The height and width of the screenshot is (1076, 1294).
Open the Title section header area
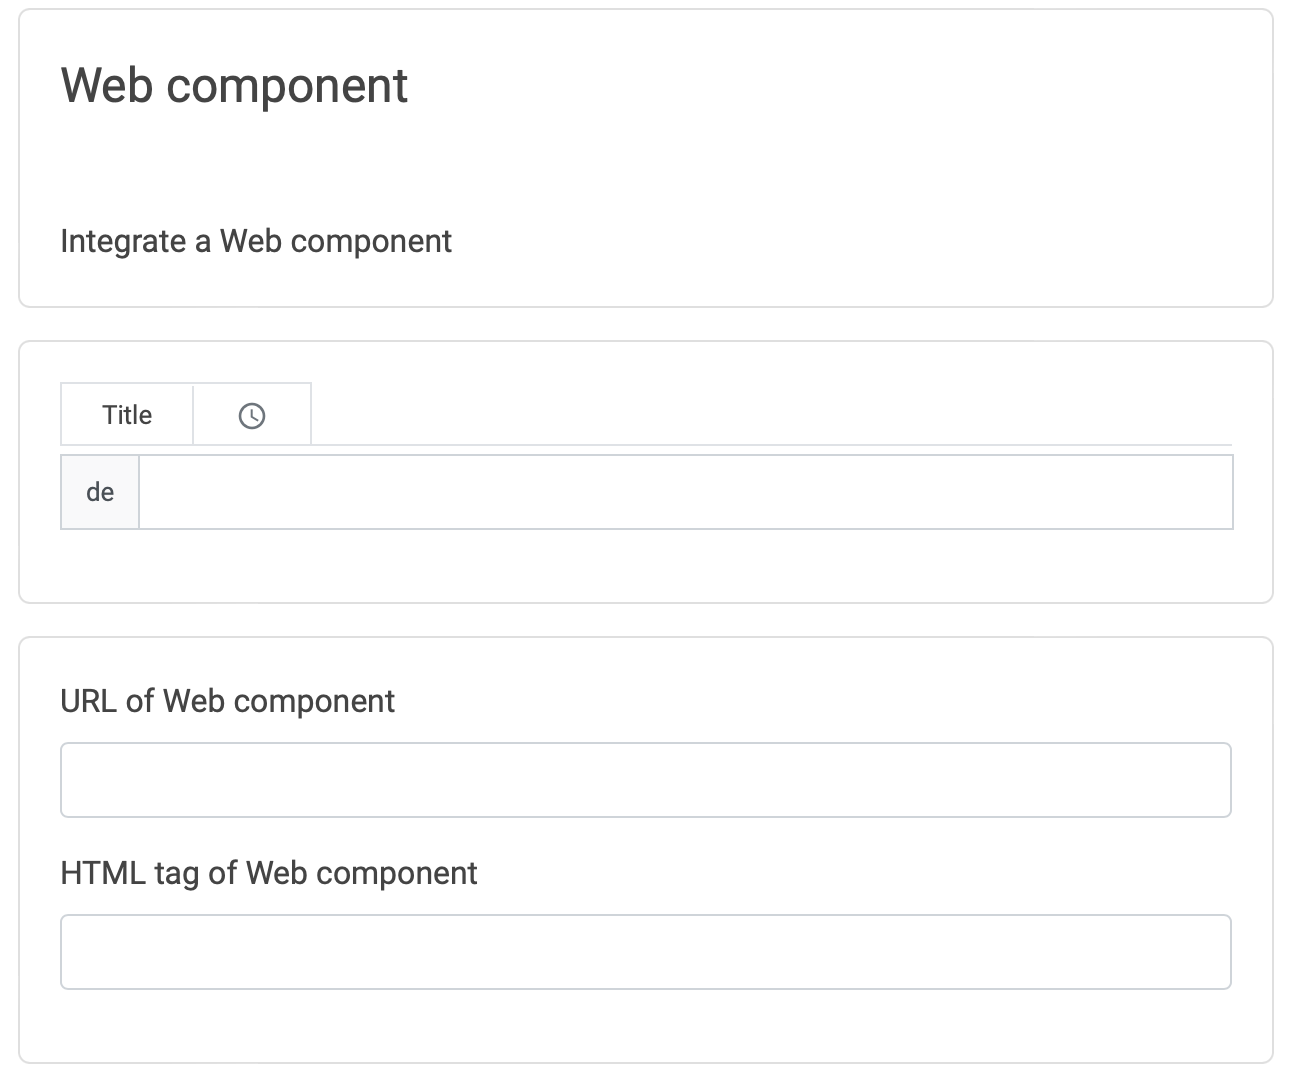126,414
